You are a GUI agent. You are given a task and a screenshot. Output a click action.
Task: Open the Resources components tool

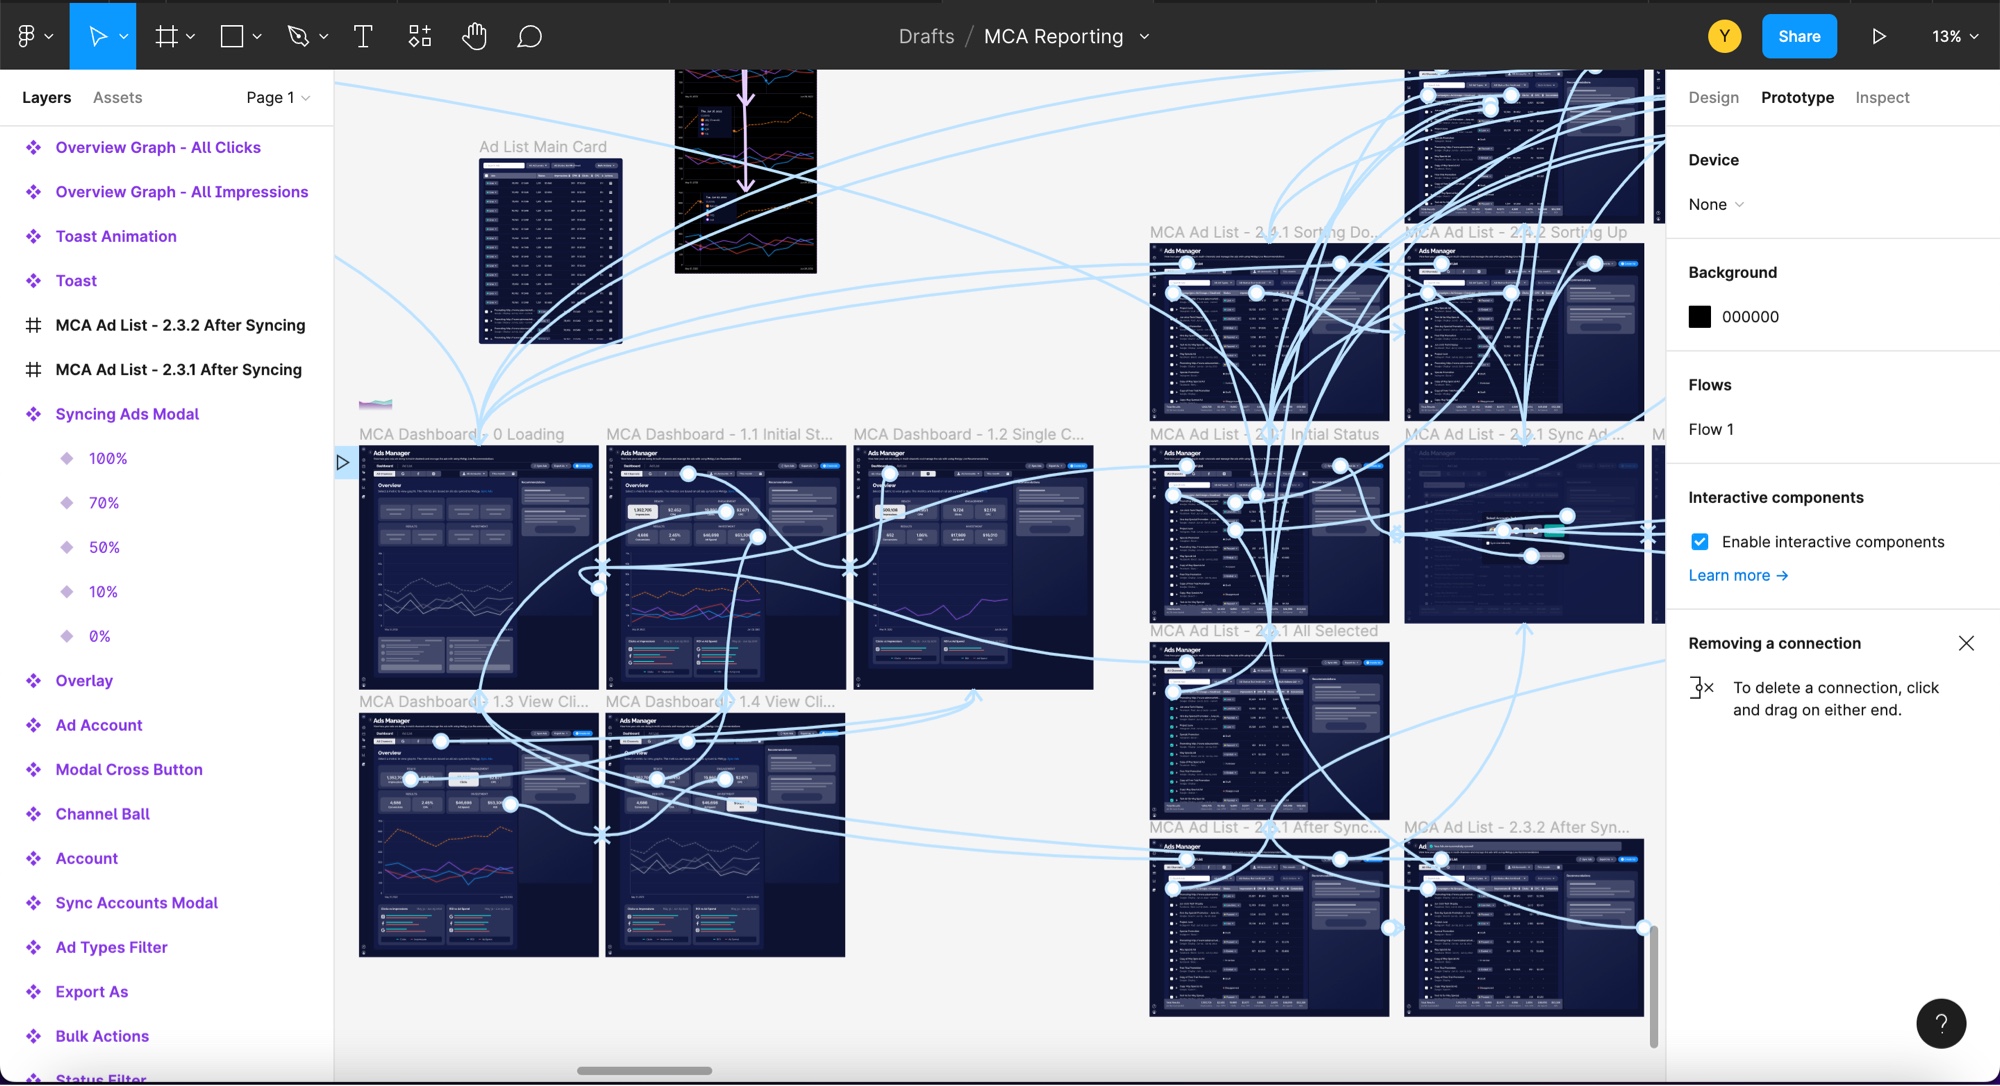tap(420, 36)
